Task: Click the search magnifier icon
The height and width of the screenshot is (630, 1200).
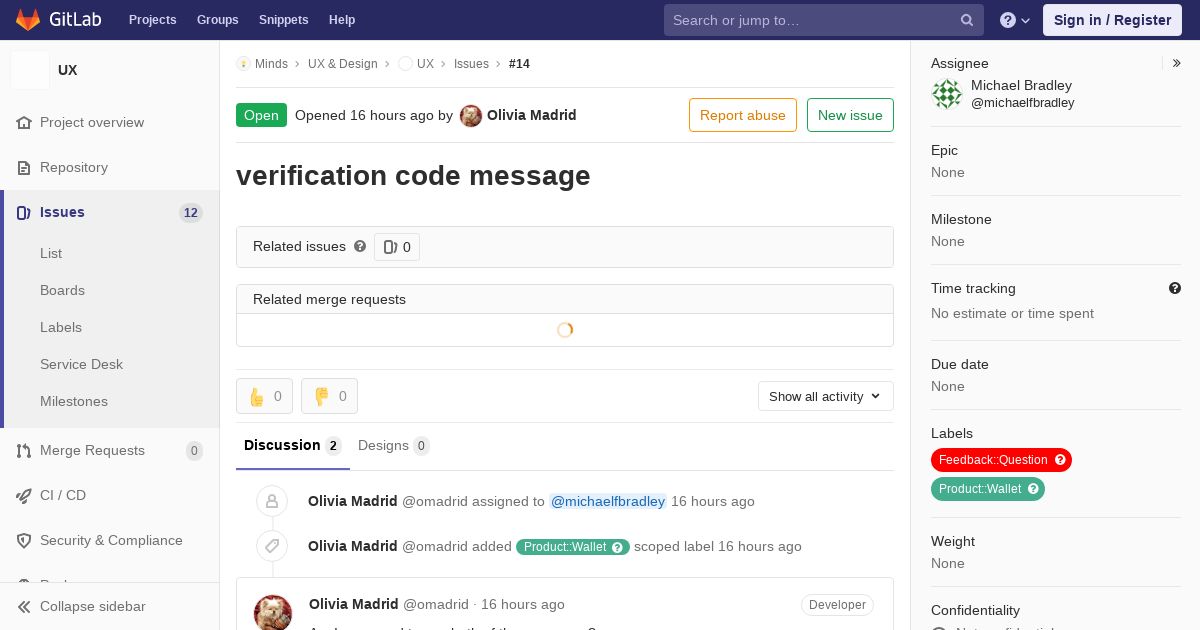Action: (x=967, y=20)
